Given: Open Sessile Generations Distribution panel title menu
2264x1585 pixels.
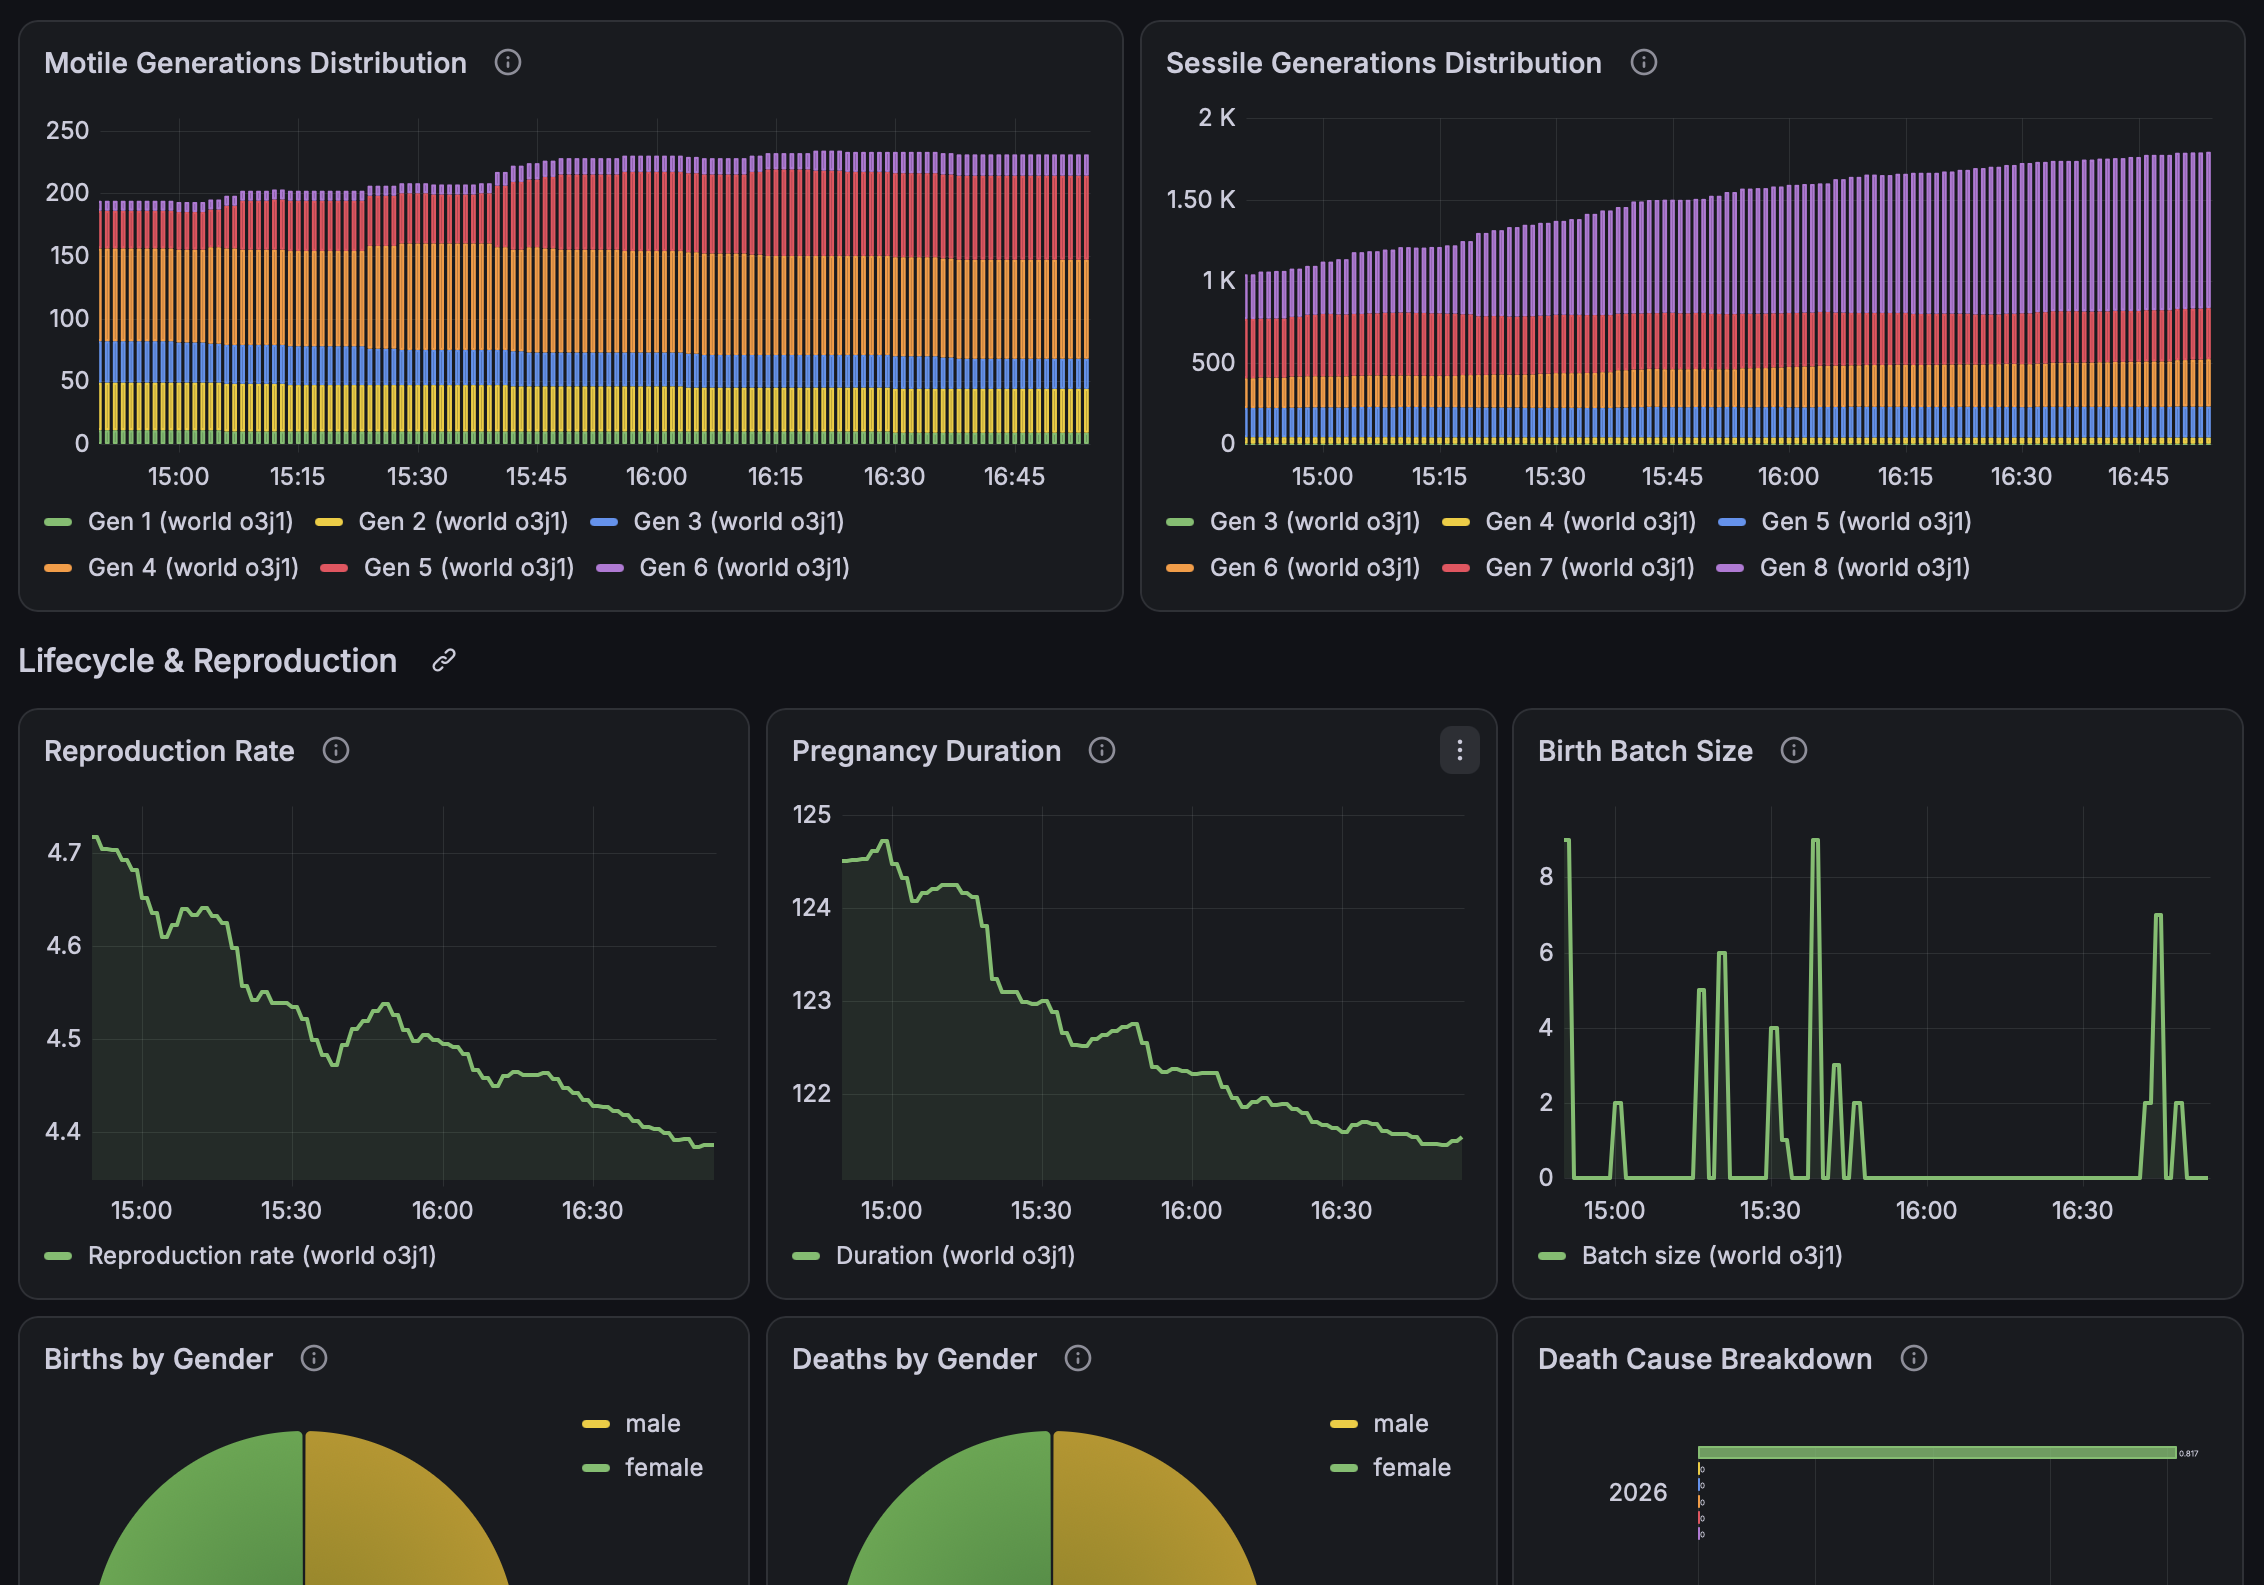Looking at the screenshot, I should (1384, 63).
